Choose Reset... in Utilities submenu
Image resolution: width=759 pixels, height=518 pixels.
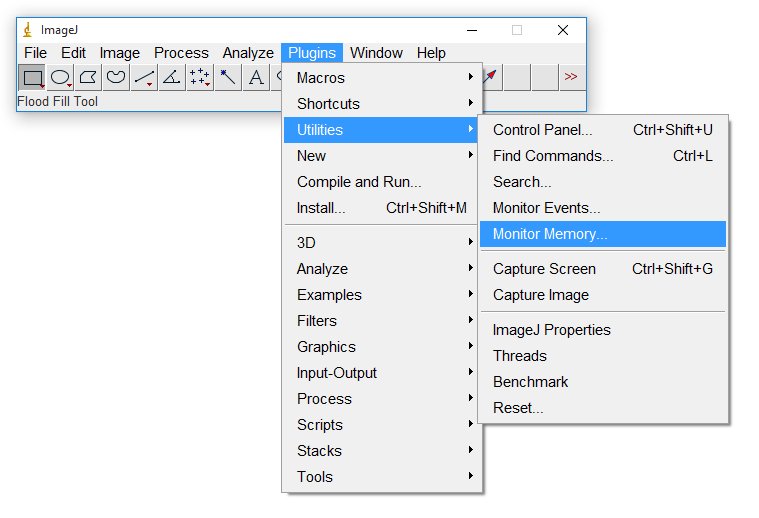point(603,408)
